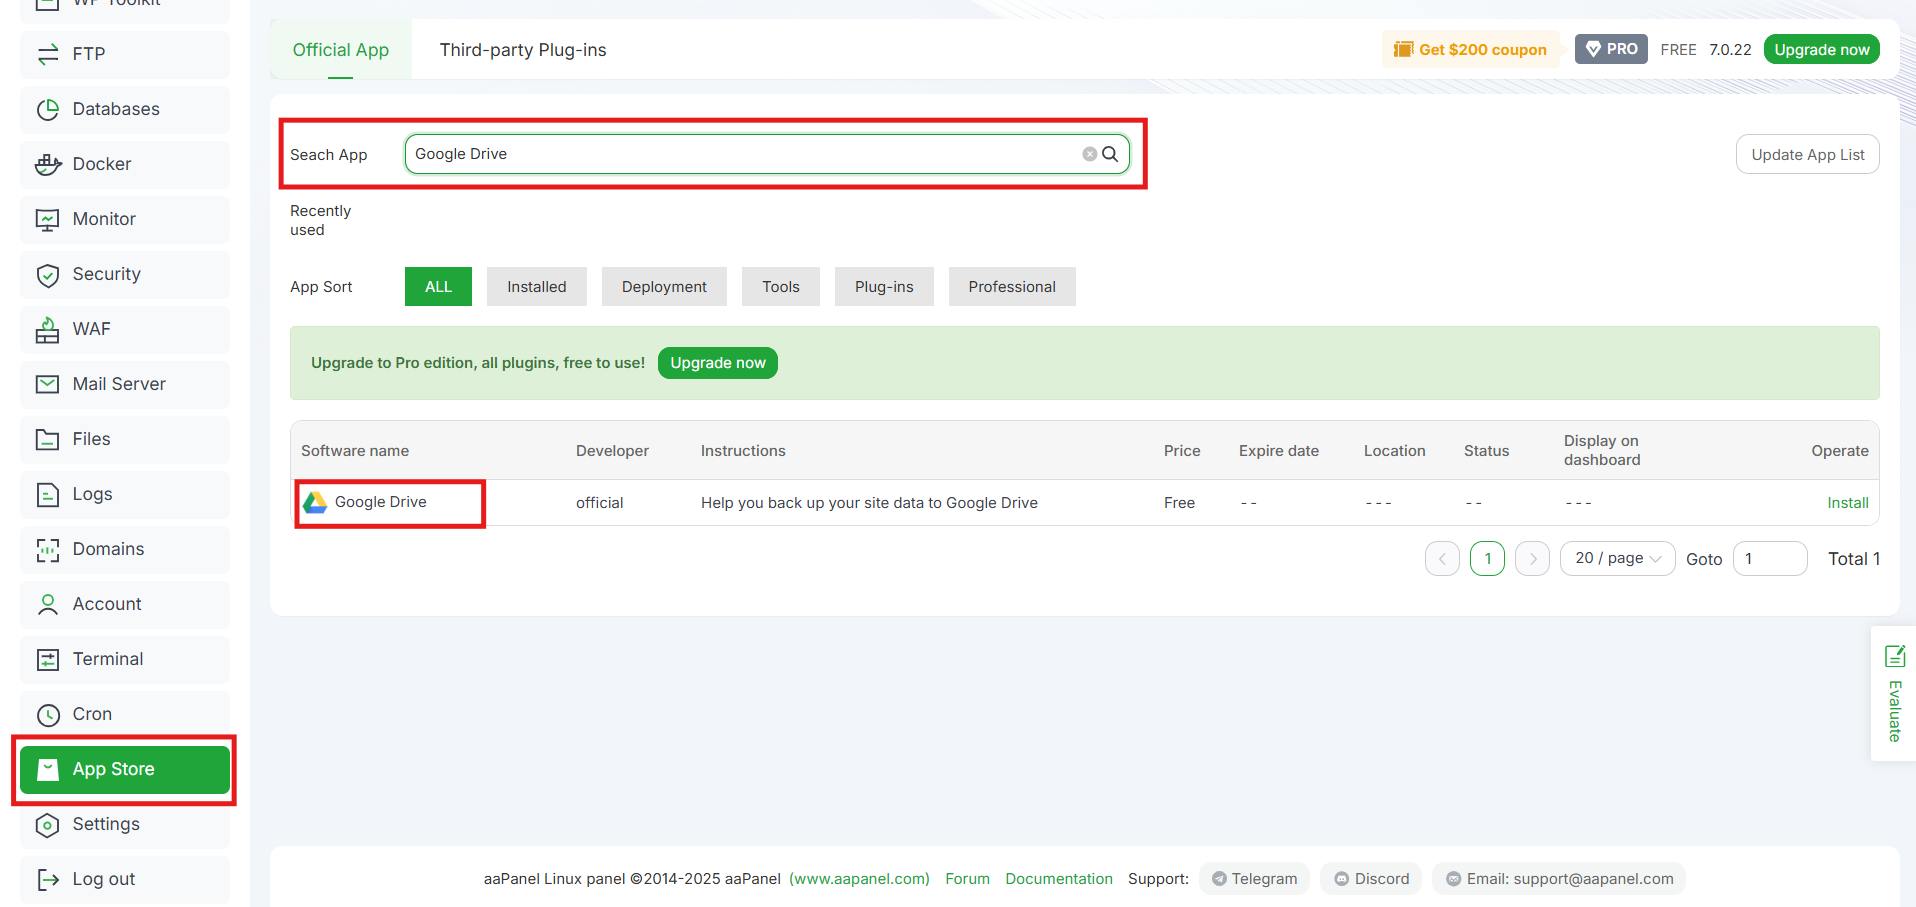The image size is (1916, 907).
Task: Open Docker from the sidebar
Action: tap(102, 164)
